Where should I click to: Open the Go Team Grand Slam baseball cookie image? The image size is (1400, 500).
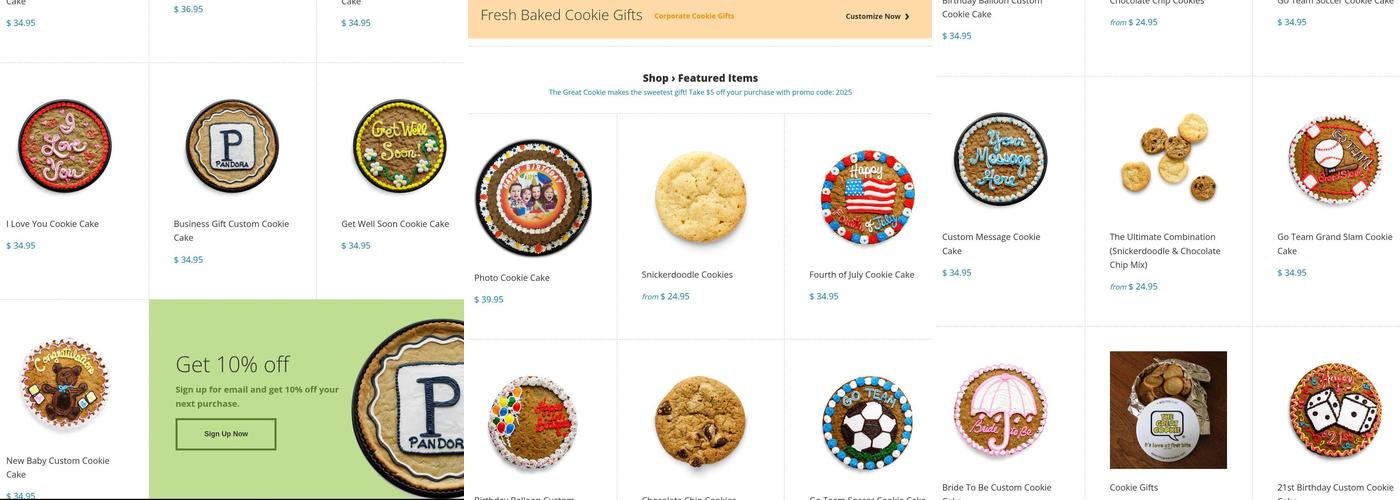coord(1335,160)
